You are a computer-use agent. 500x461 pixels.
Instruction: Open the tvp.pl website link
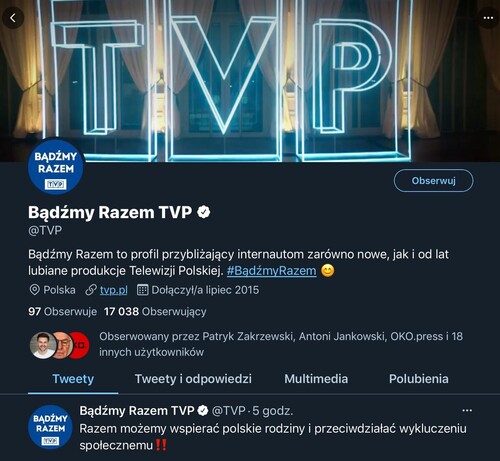click(x=114, y=290)
